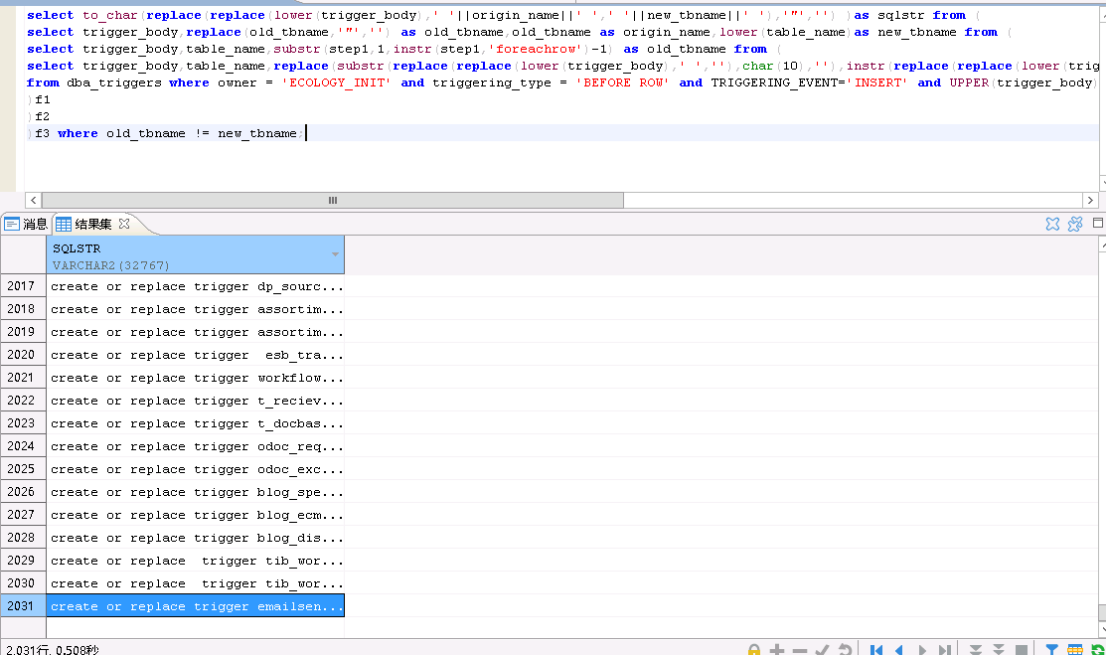The image size is (1107, 656).
Task: Select row 2028 blog_dis trigger cell
Action: click(x=196, y=537)
